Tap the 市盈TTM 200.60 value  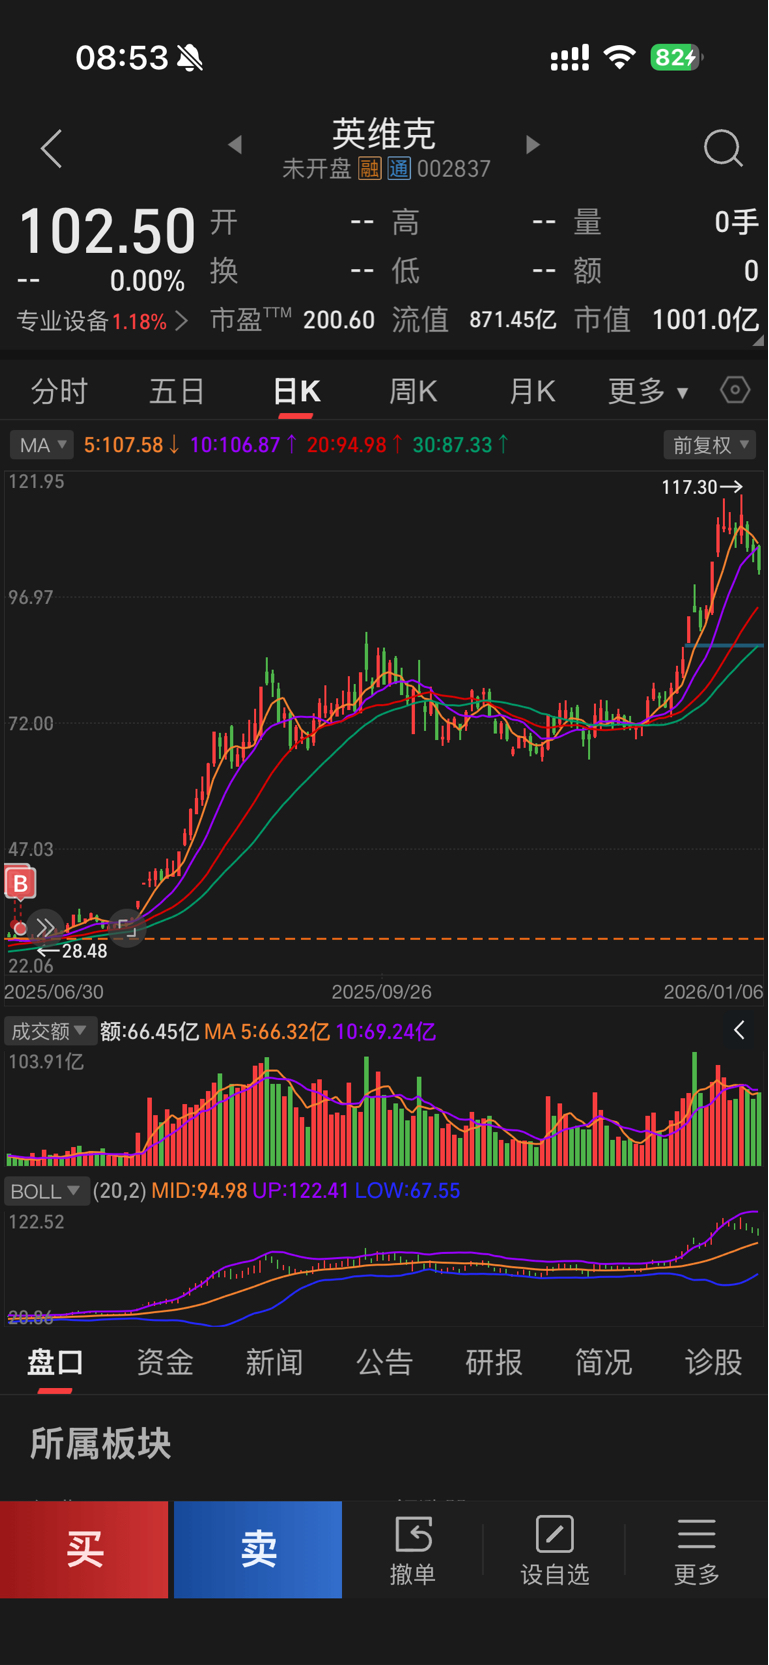coord(339,320)
